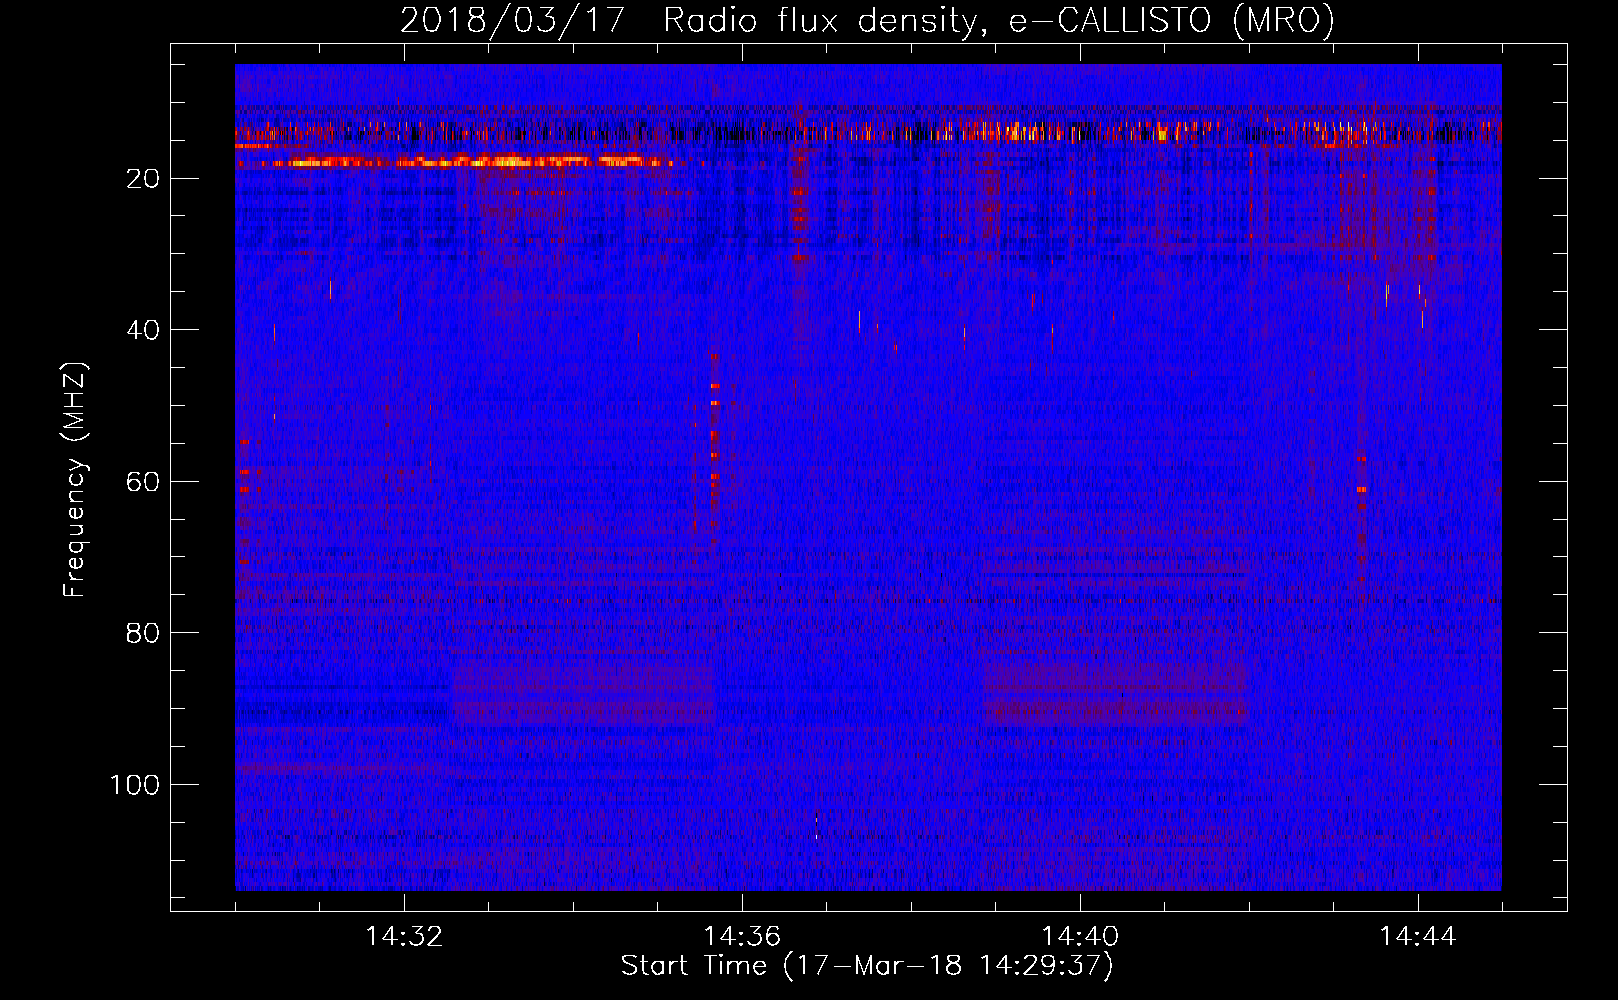Click the 14:44 time tick label

pyautogui.click(x=1418, y=936)
